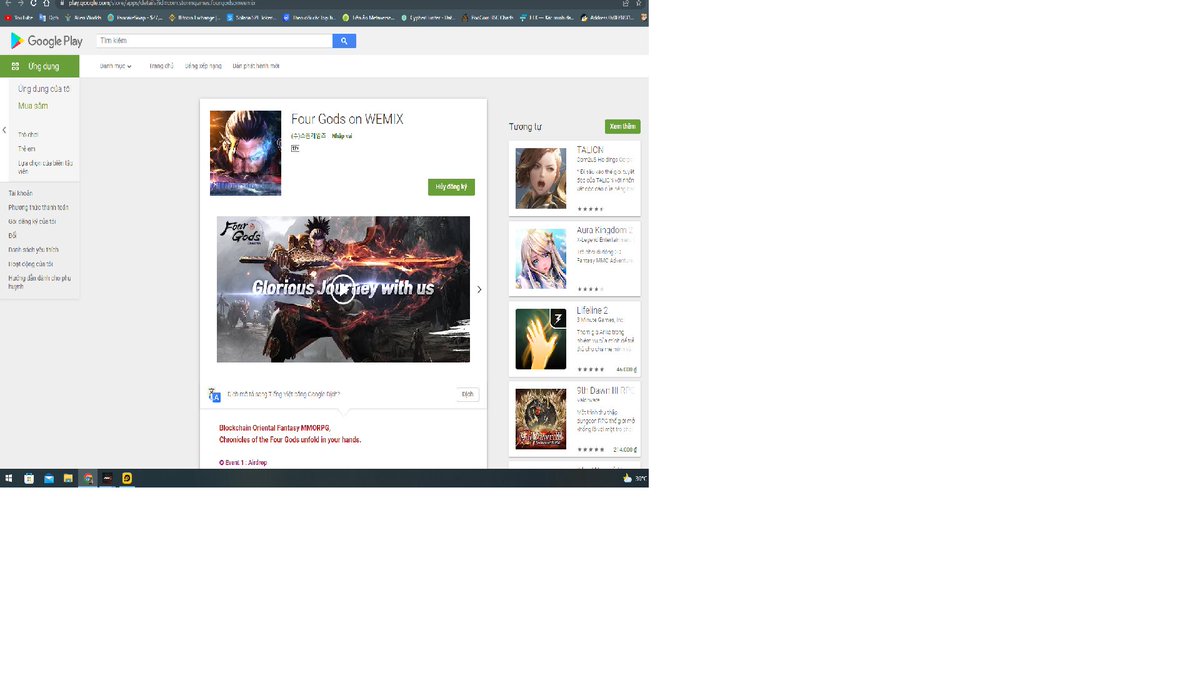
Task: Open the Bản phát hành mới tab
Action: click(256, 66)
